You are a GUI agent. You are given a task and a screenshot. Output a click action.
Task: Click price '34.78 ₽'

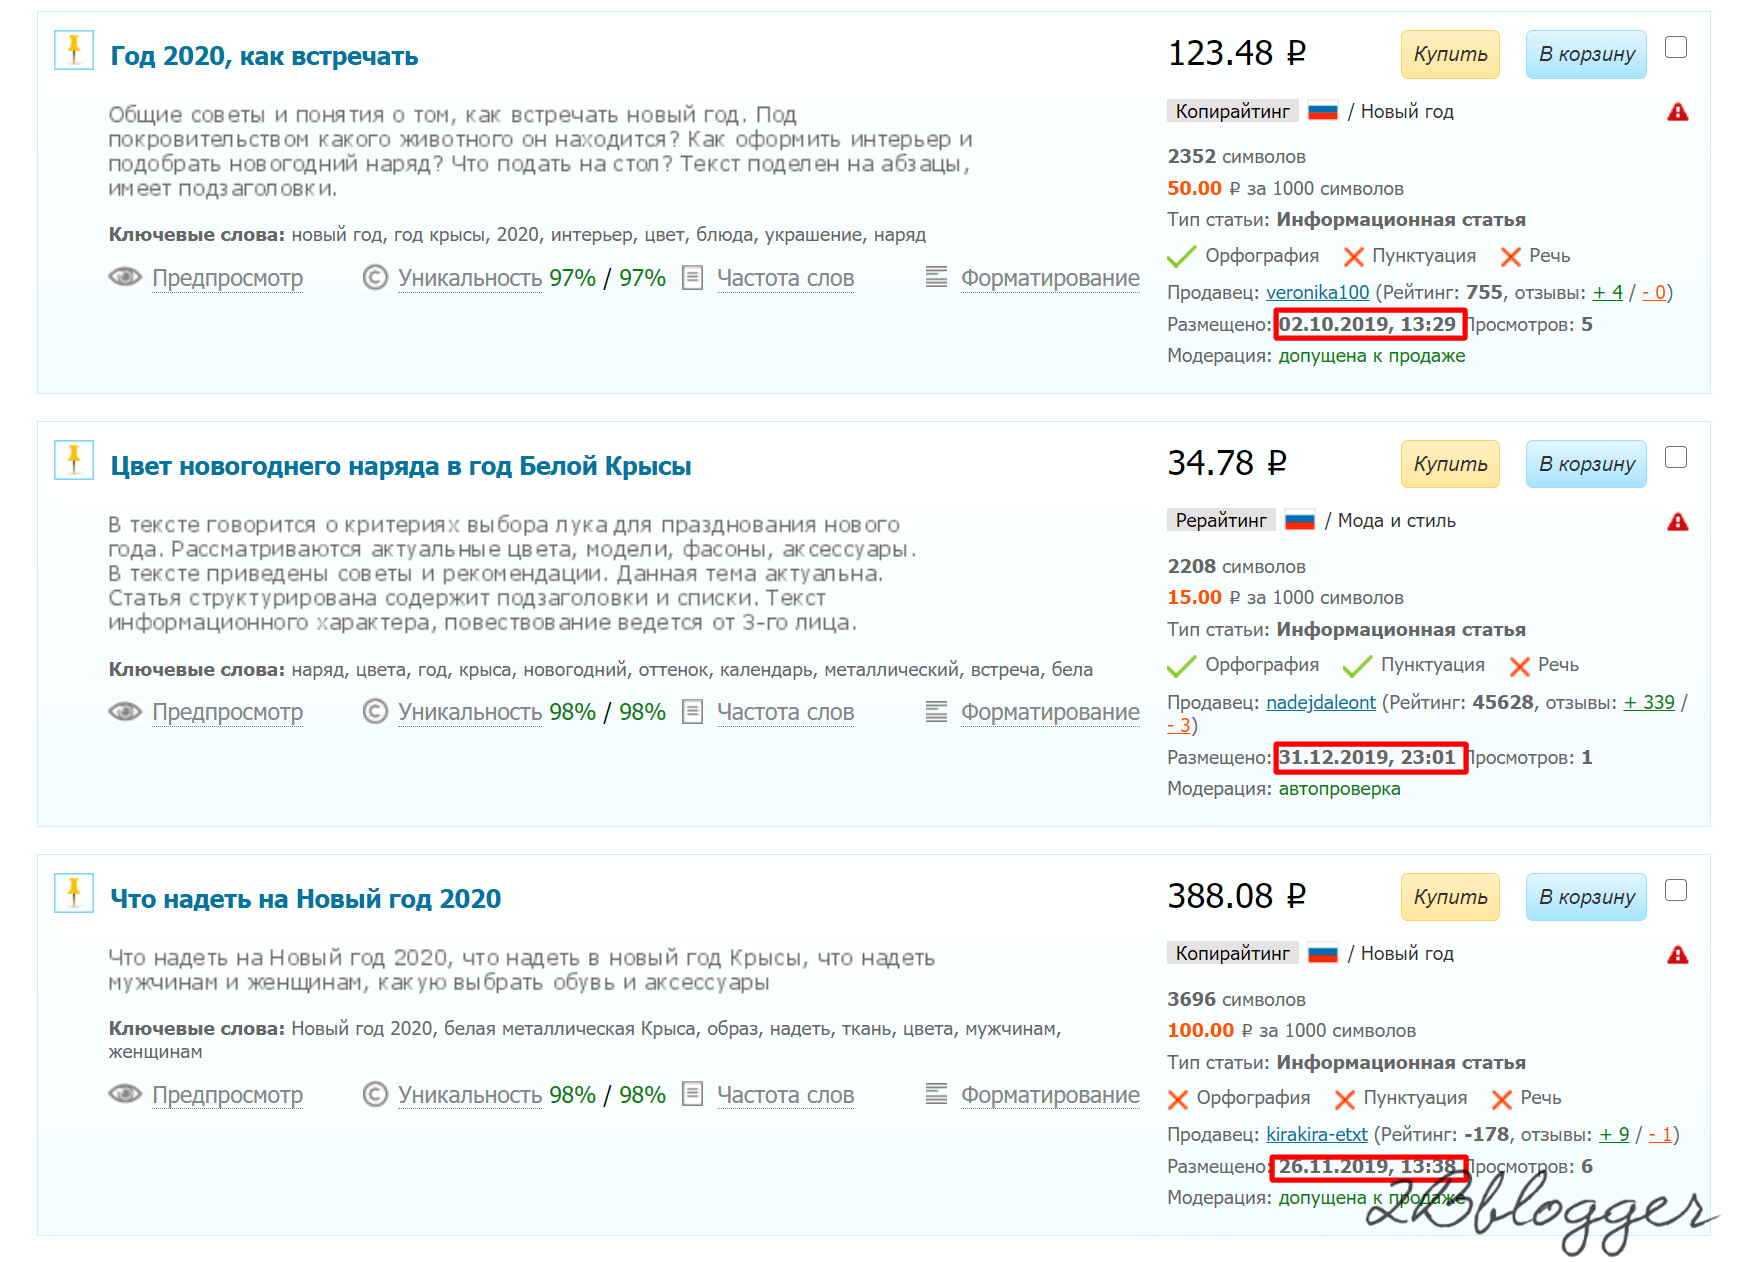pos(1227,462)
